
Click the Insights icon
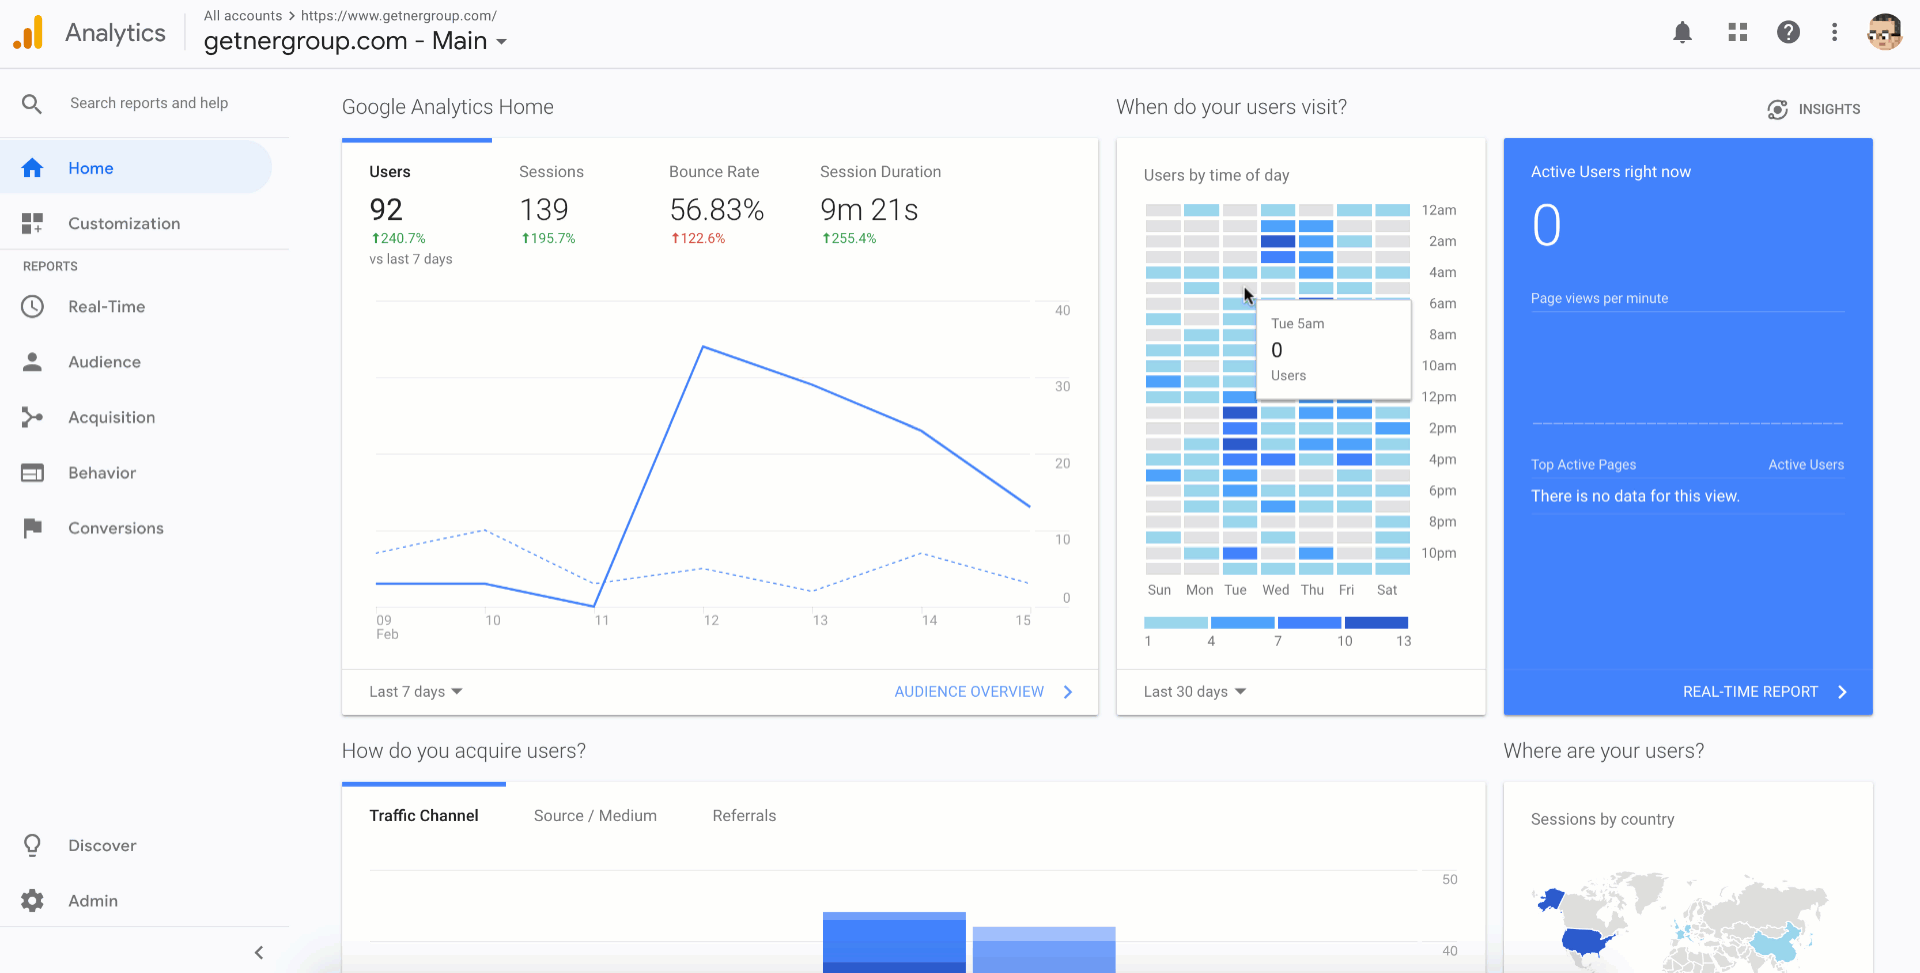coord(1777,109)
